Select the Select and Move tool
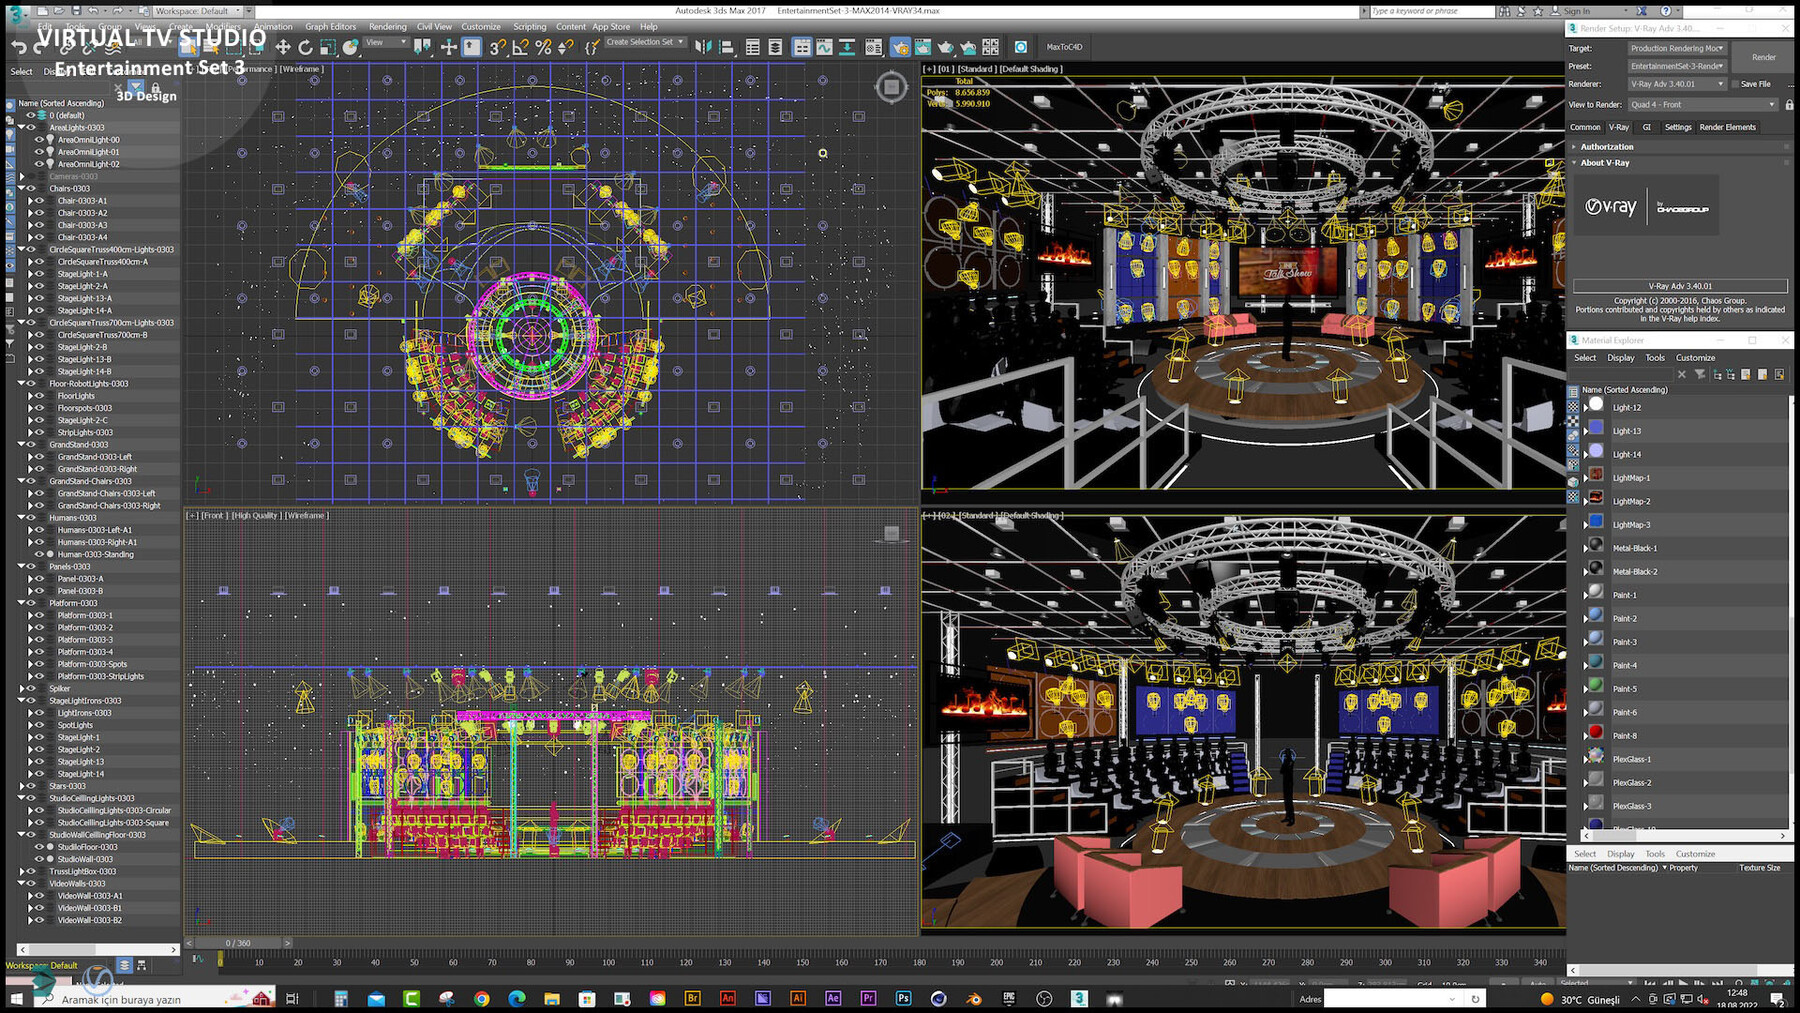Screen dimensions: 1800x1013 pyautogui.click(x=283, y=46)
